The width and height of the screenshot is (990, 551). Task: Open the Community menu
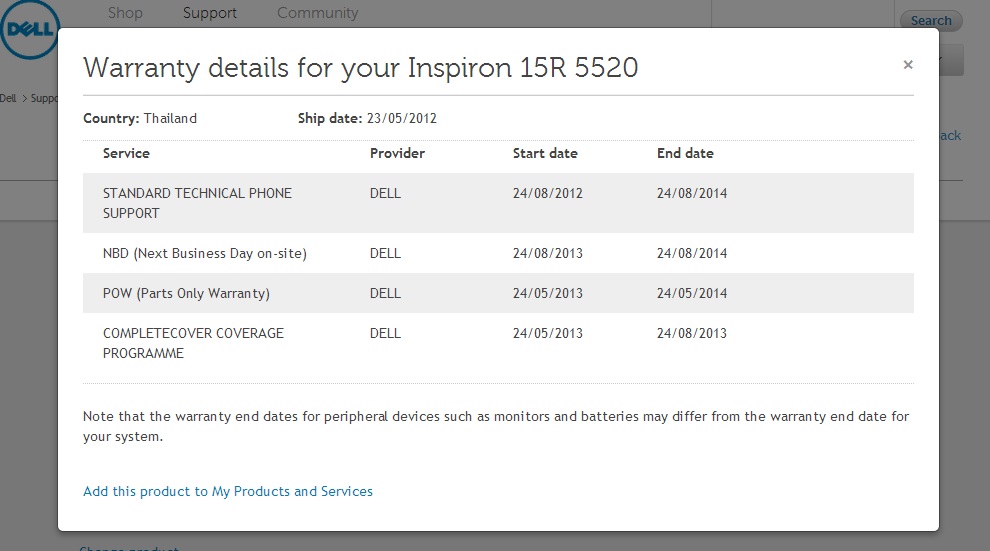(317, 13)
